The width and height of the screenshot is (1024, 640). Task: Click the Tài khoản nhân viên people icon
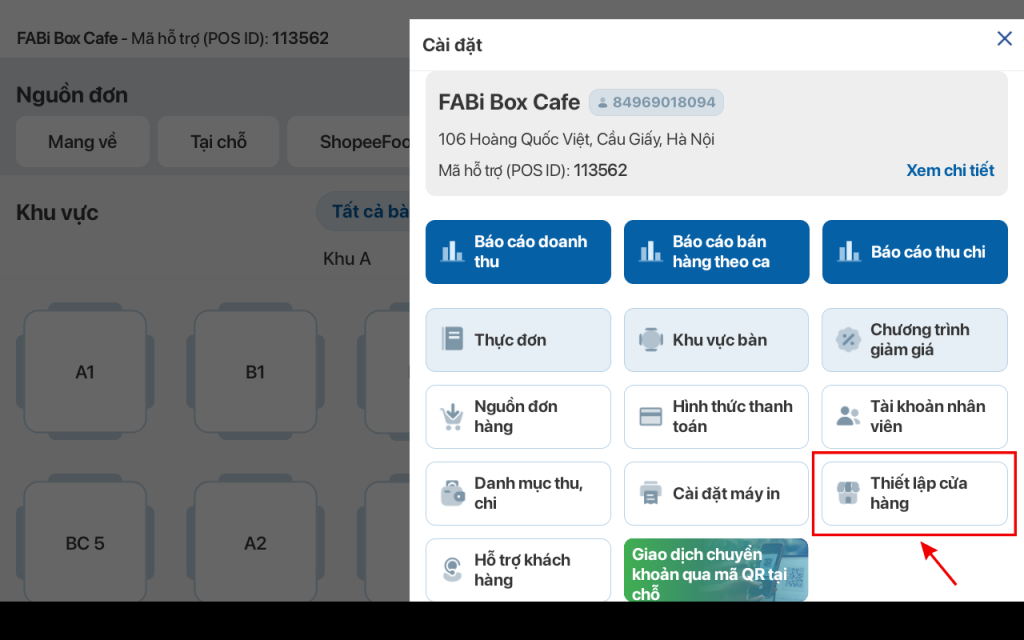pyautogui.click(x=848, y=416)
